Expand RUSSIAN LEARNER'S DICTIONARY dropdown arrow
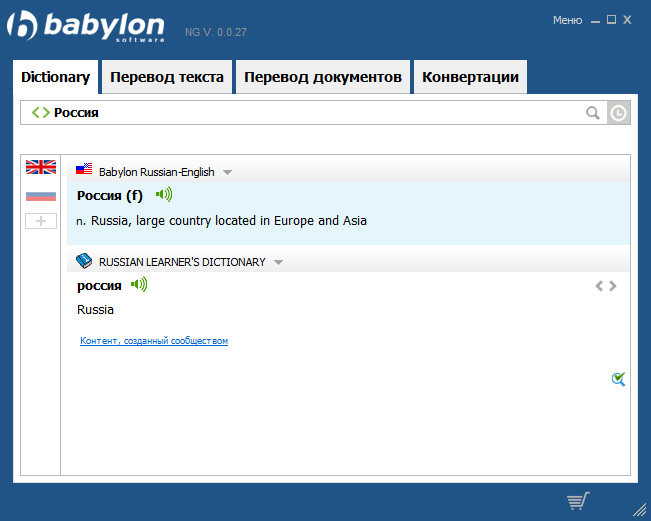This screenshot has width=651, height=521. pos(278,262)
